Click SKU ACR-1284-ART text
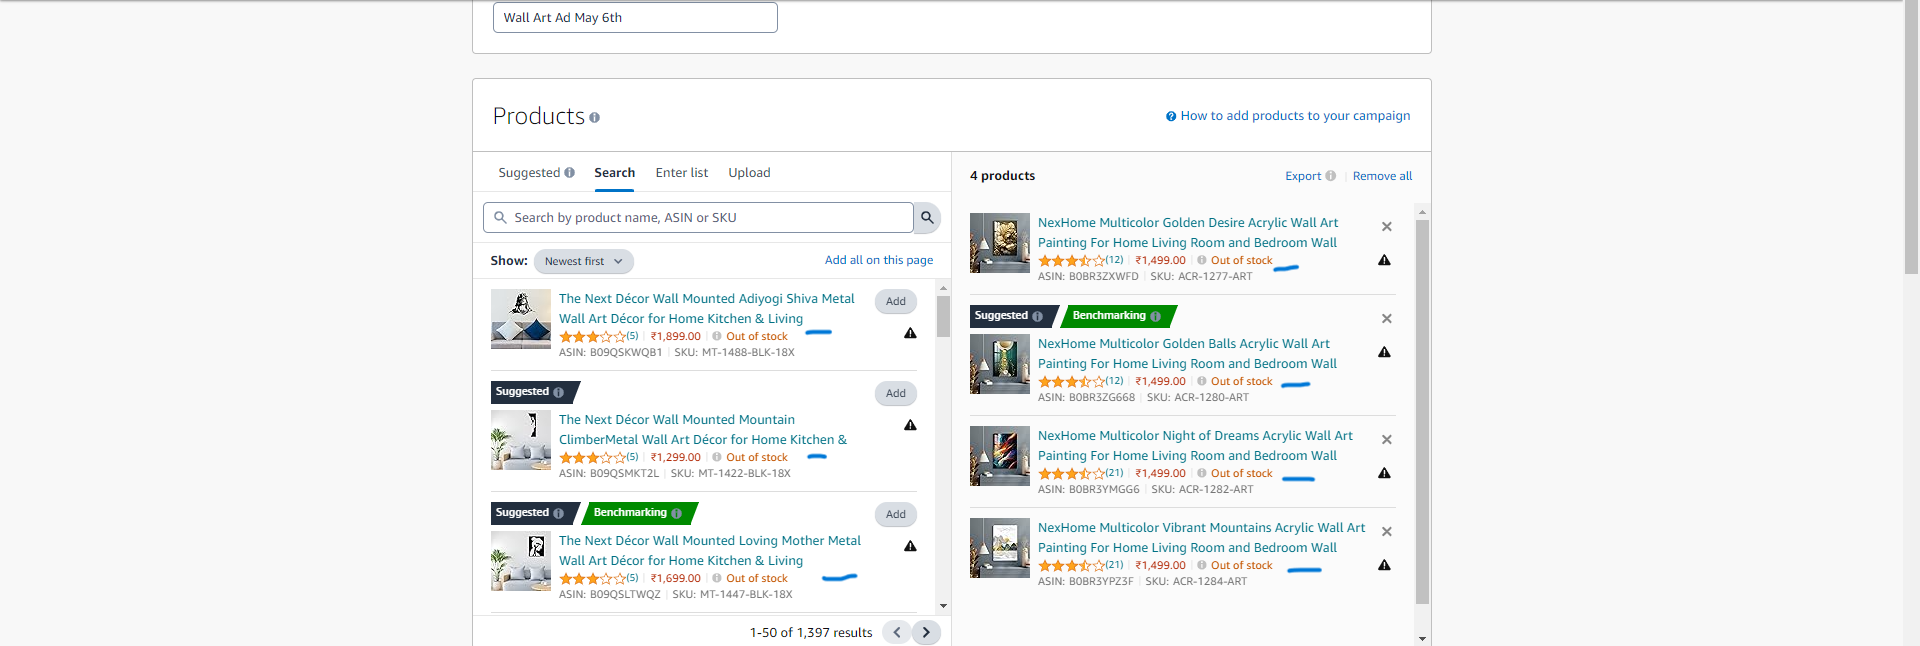The height and width of the screenshot is (646, 1920). click(1196, 581)
